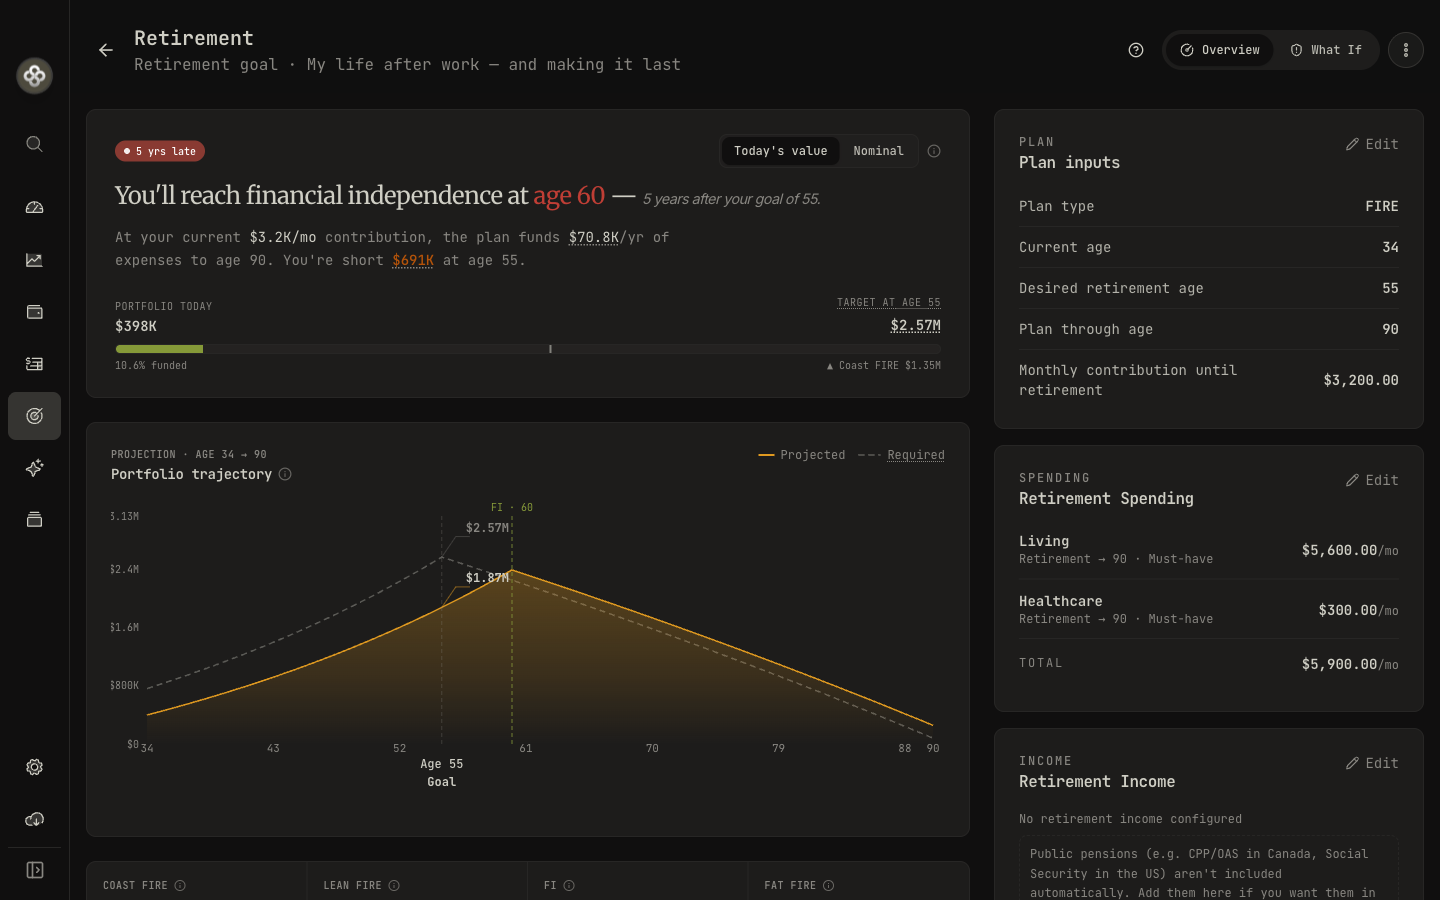Open the settings gear in sidebar
1440x900 pixels.
pos(34,767)
